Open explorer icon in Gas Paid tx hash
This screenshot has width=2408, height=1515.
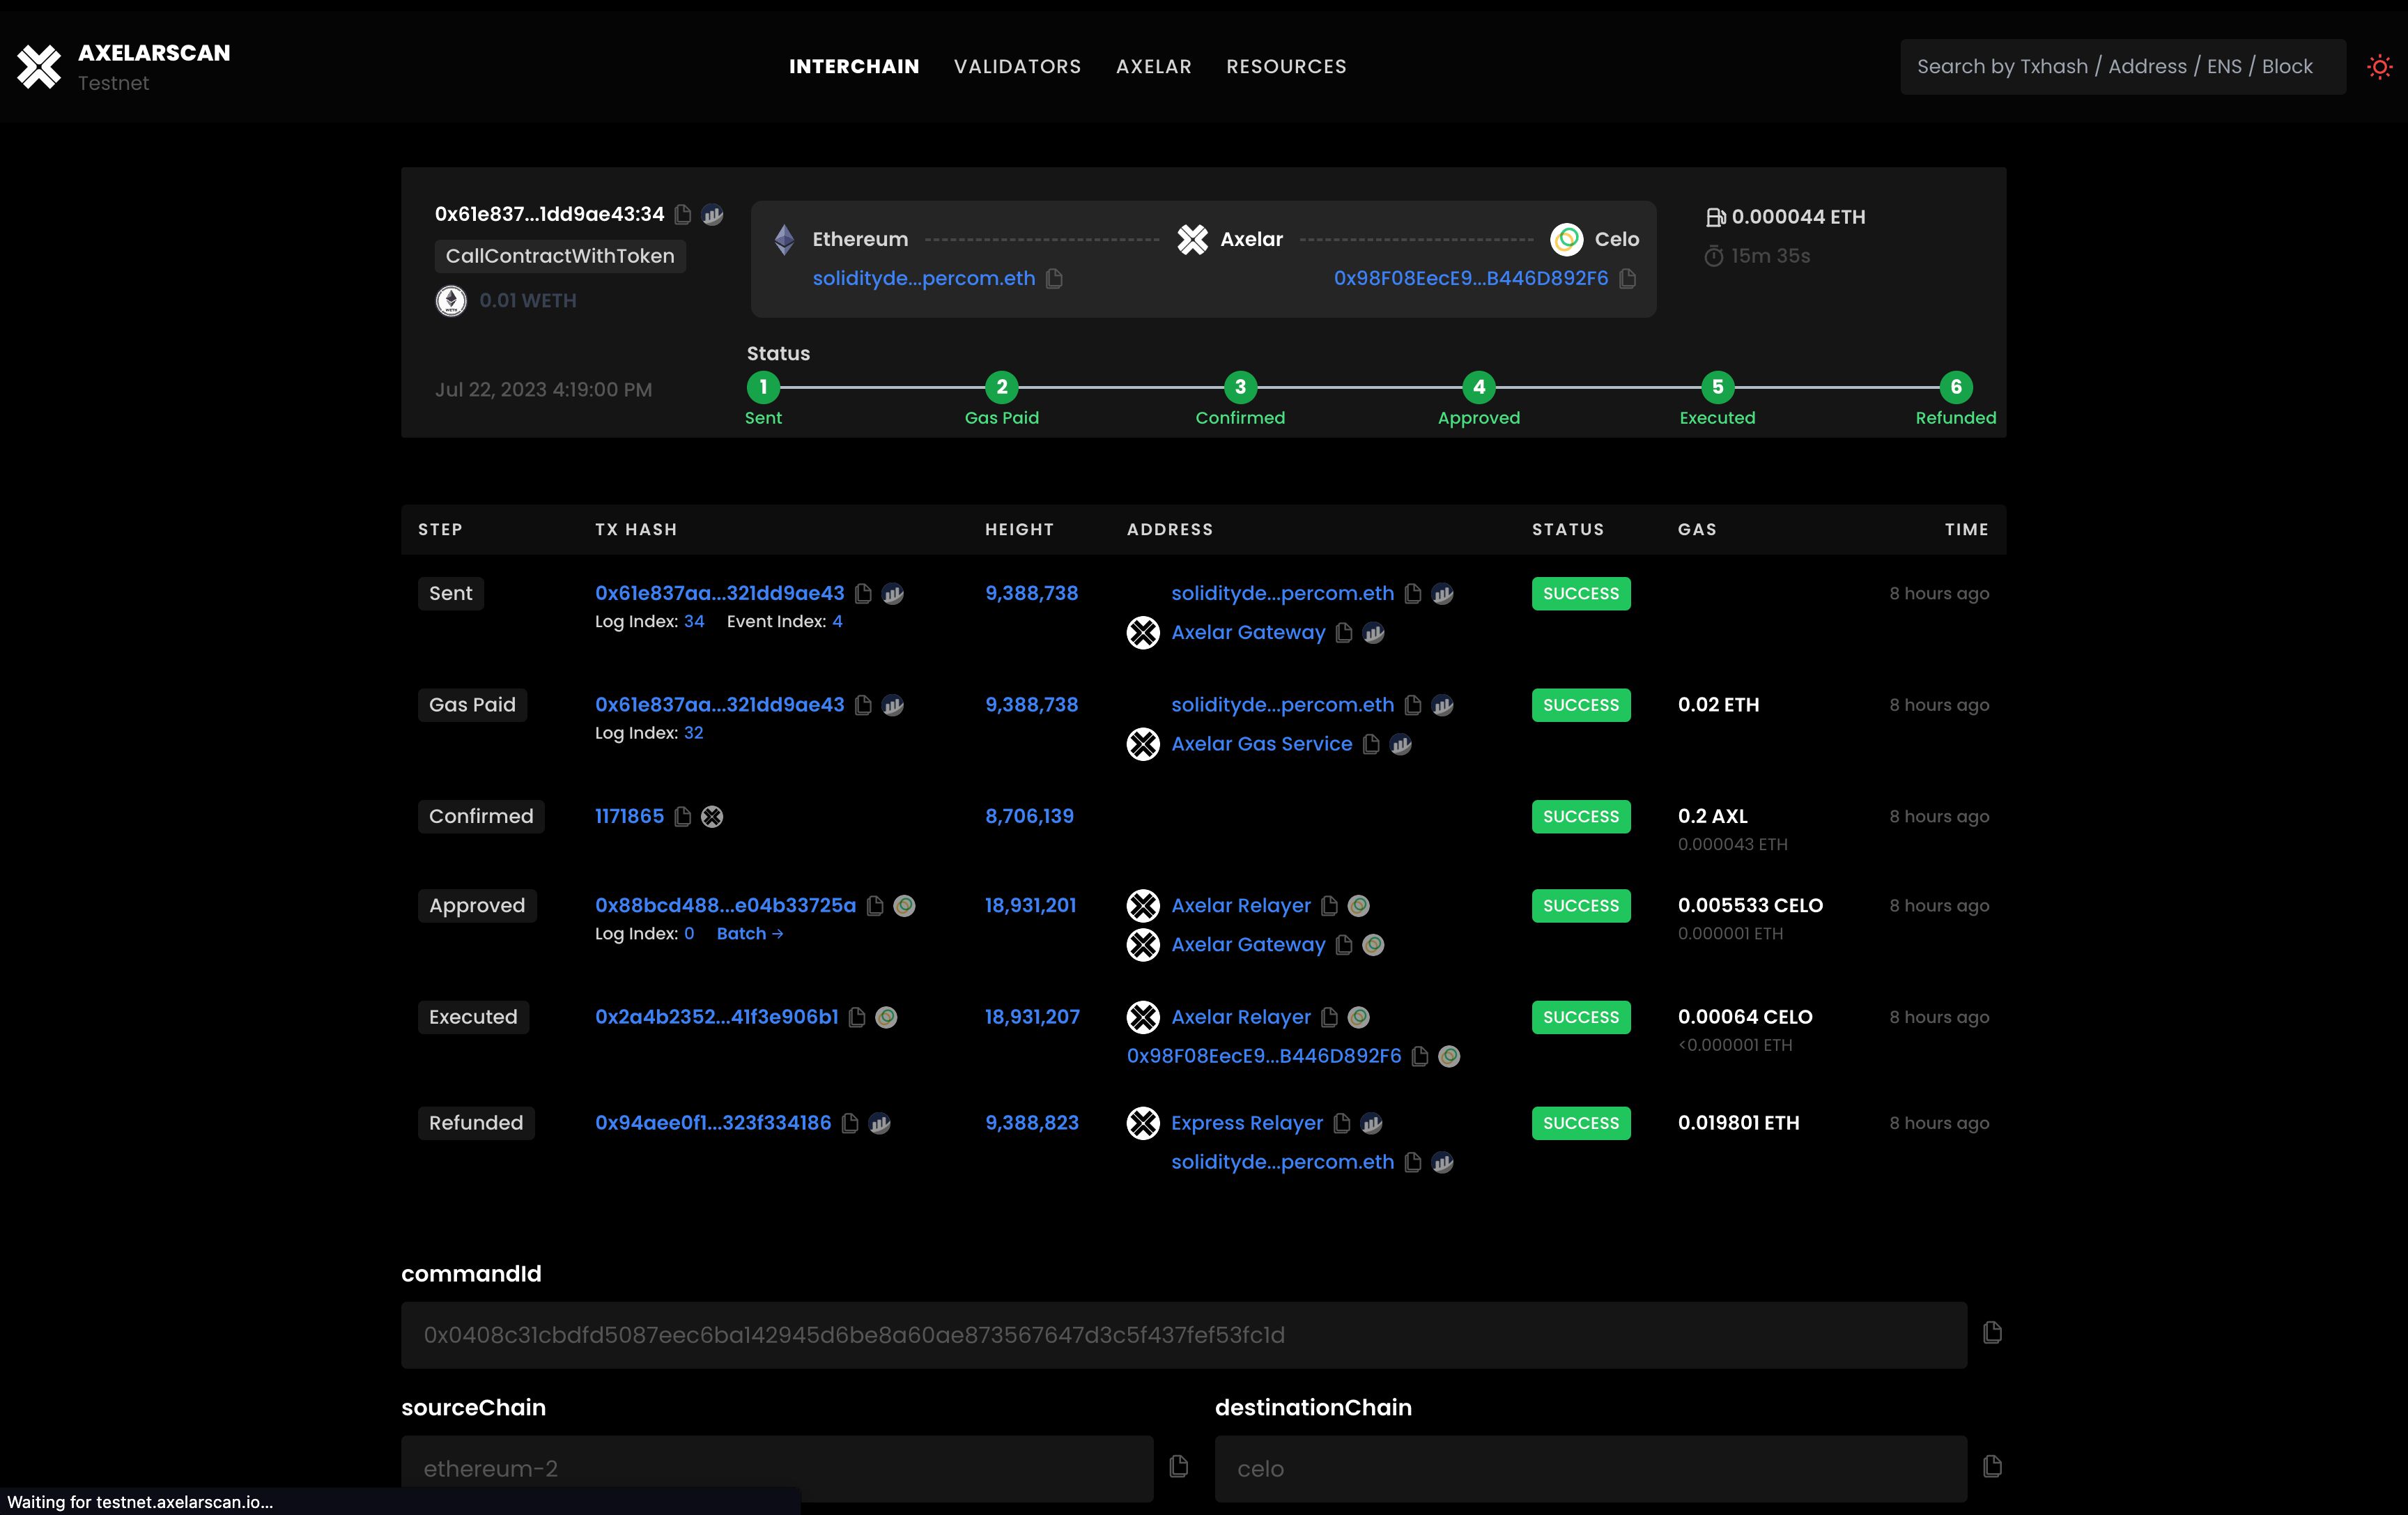[893, 705]
